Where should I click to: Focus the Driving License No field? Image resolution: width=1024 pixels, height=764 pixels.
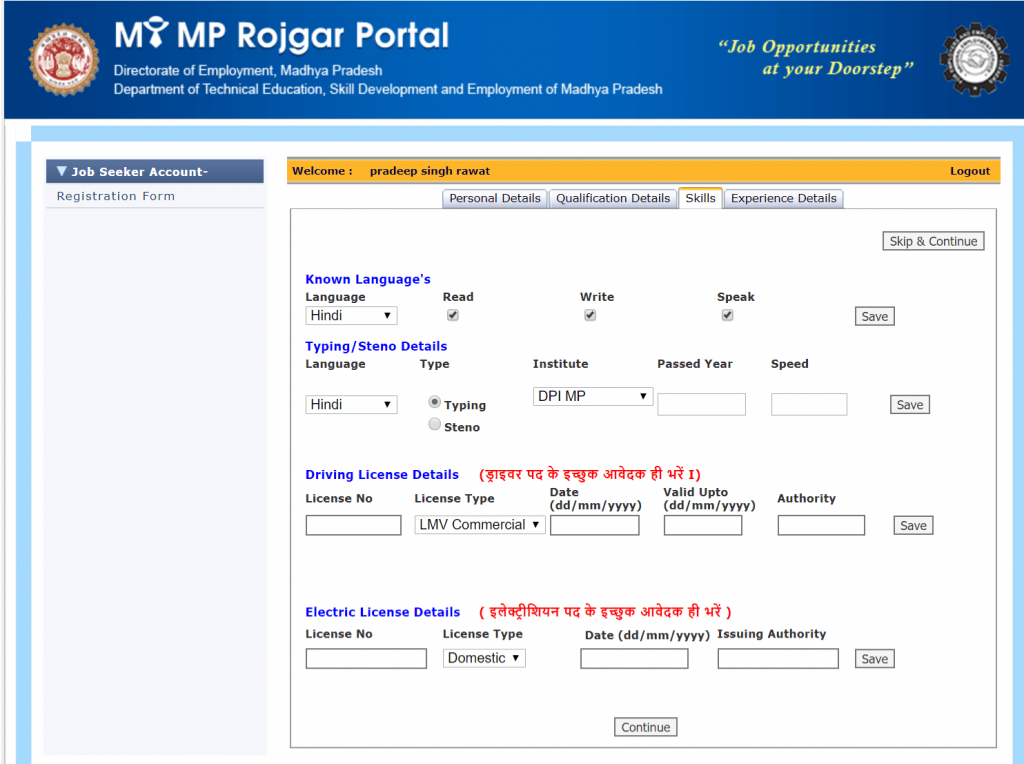(353, 525)
